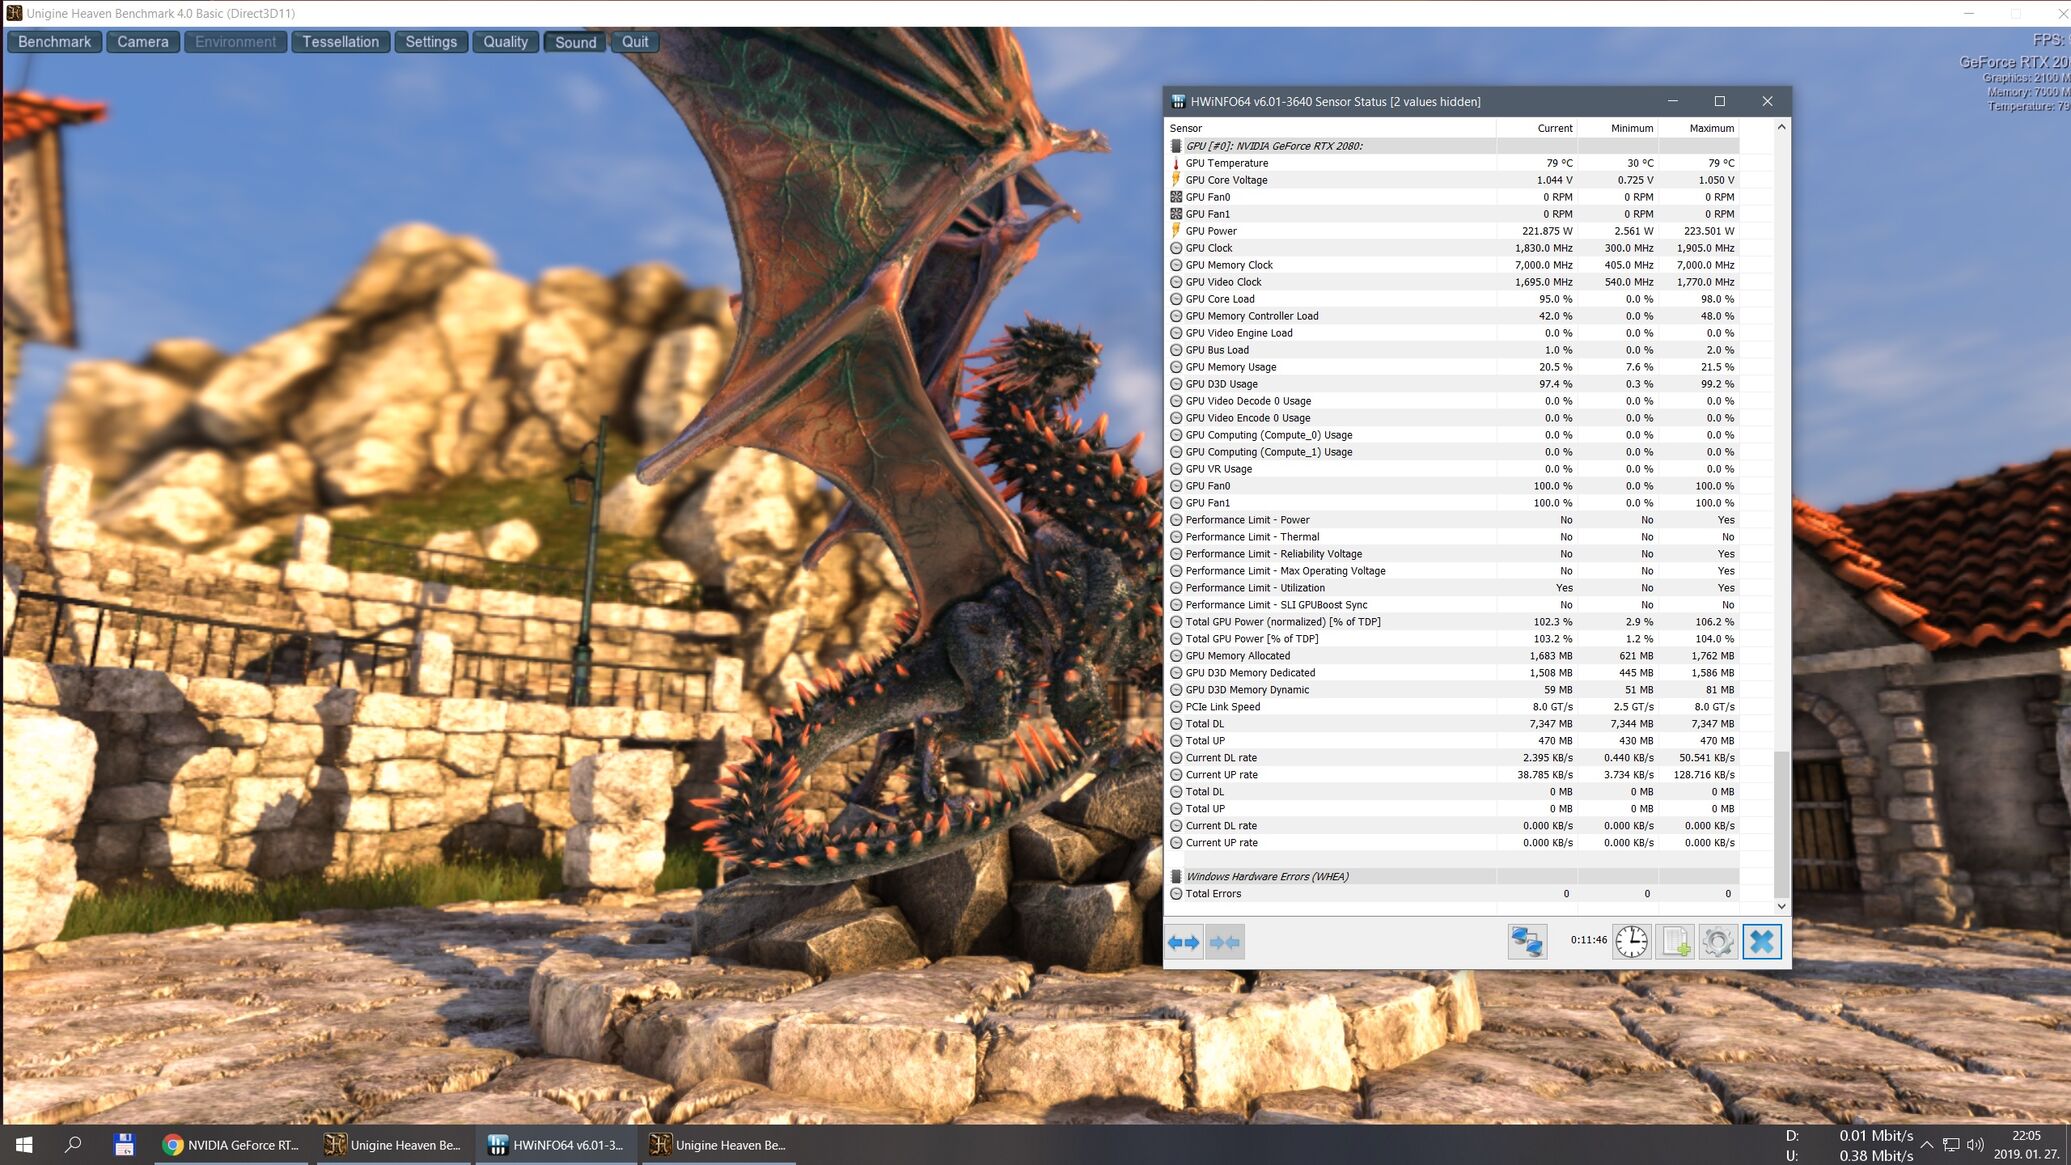Click the Windows Hardware Errors section icon
Image resolution: width=2071 pixels, height=1165 pixels.
[1176, 876]
